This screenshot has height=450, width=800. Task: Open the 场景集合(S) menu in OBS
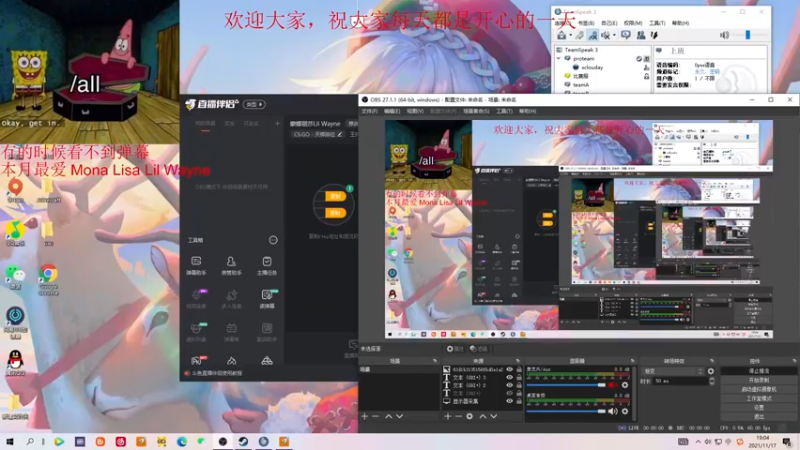pyautogui.click(x=476, y=111)
